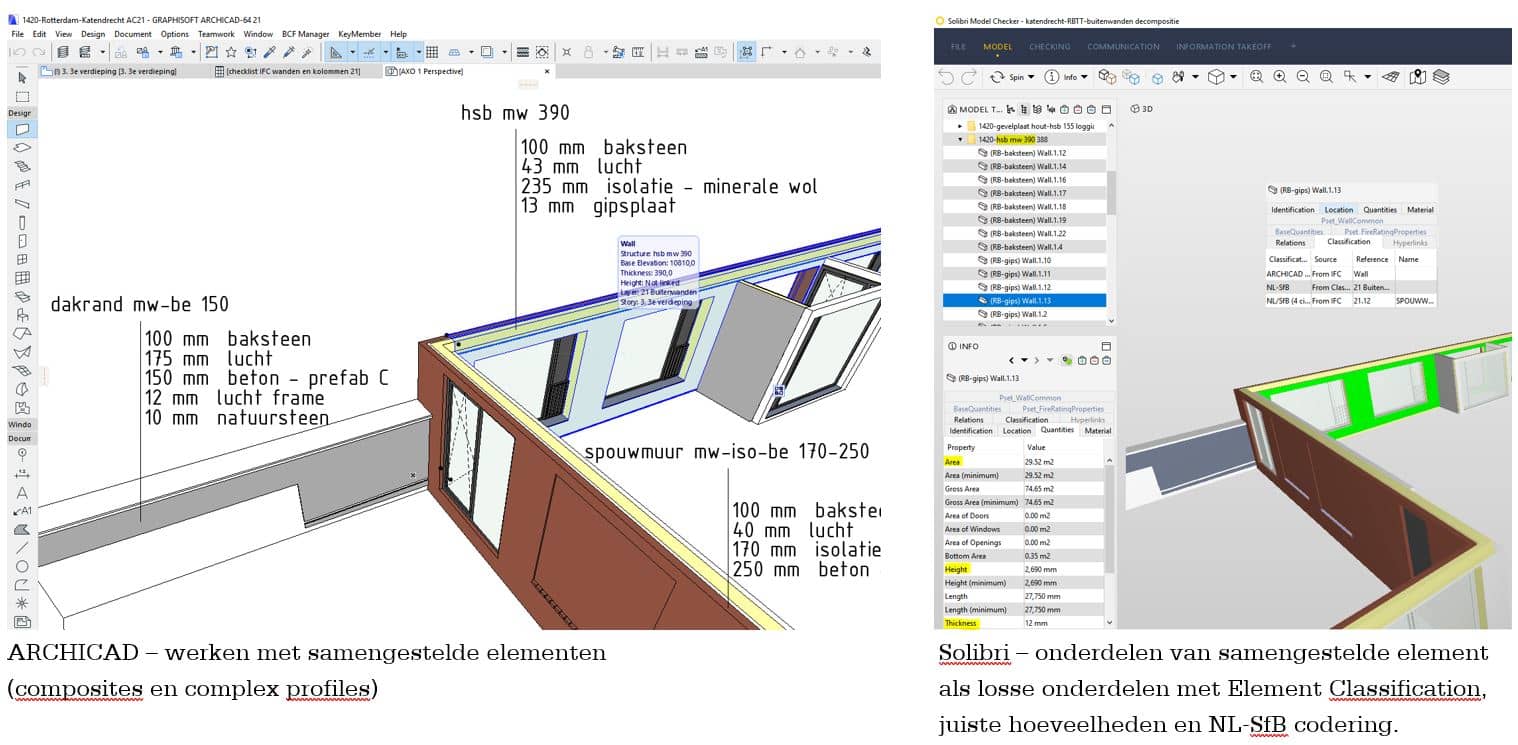Open the ARCHICAD File menu
1518x745 pixels.
click(x=17, y=34)
